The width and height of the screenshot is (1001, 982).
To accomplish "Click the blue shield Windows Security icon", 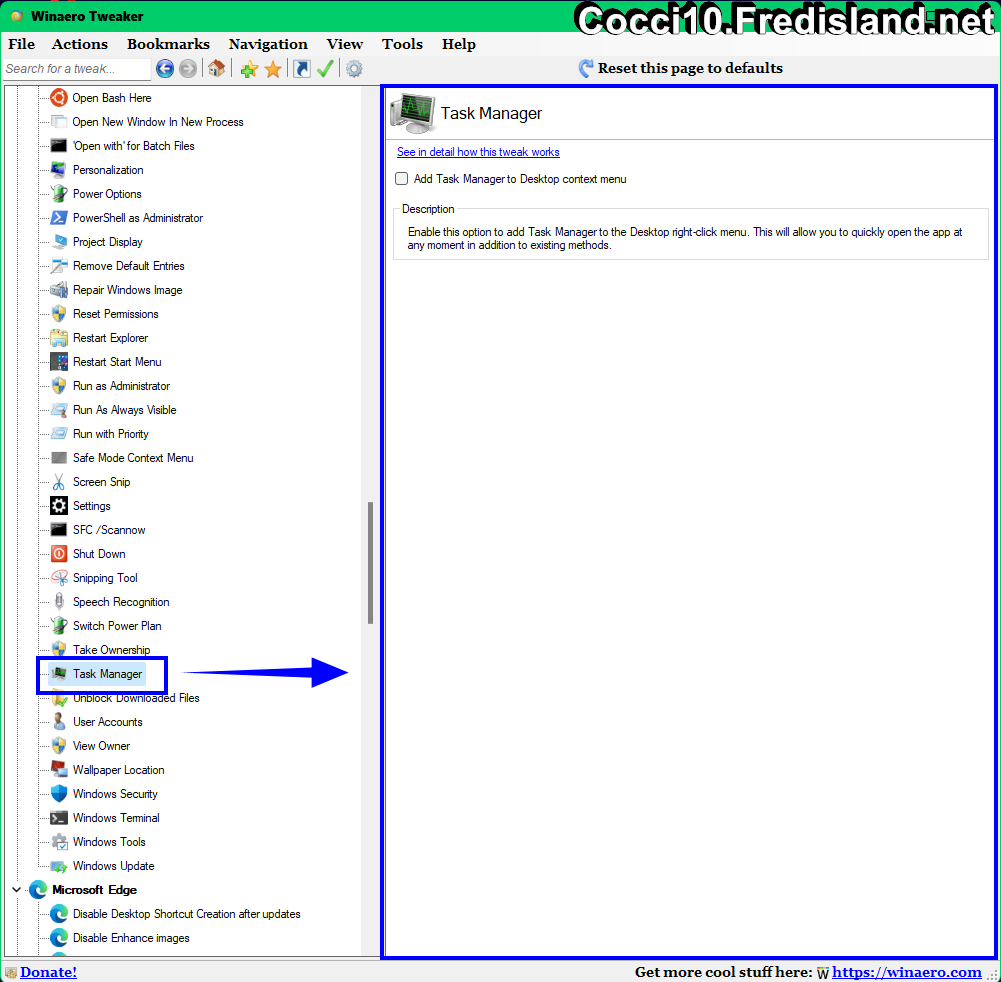I will click(59, 794).
